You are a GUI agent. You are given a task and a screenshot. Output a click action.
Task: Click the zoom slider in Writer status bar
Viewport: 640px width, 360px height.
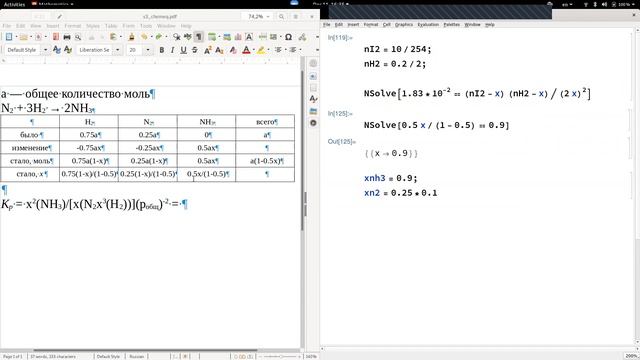(280, 356)
